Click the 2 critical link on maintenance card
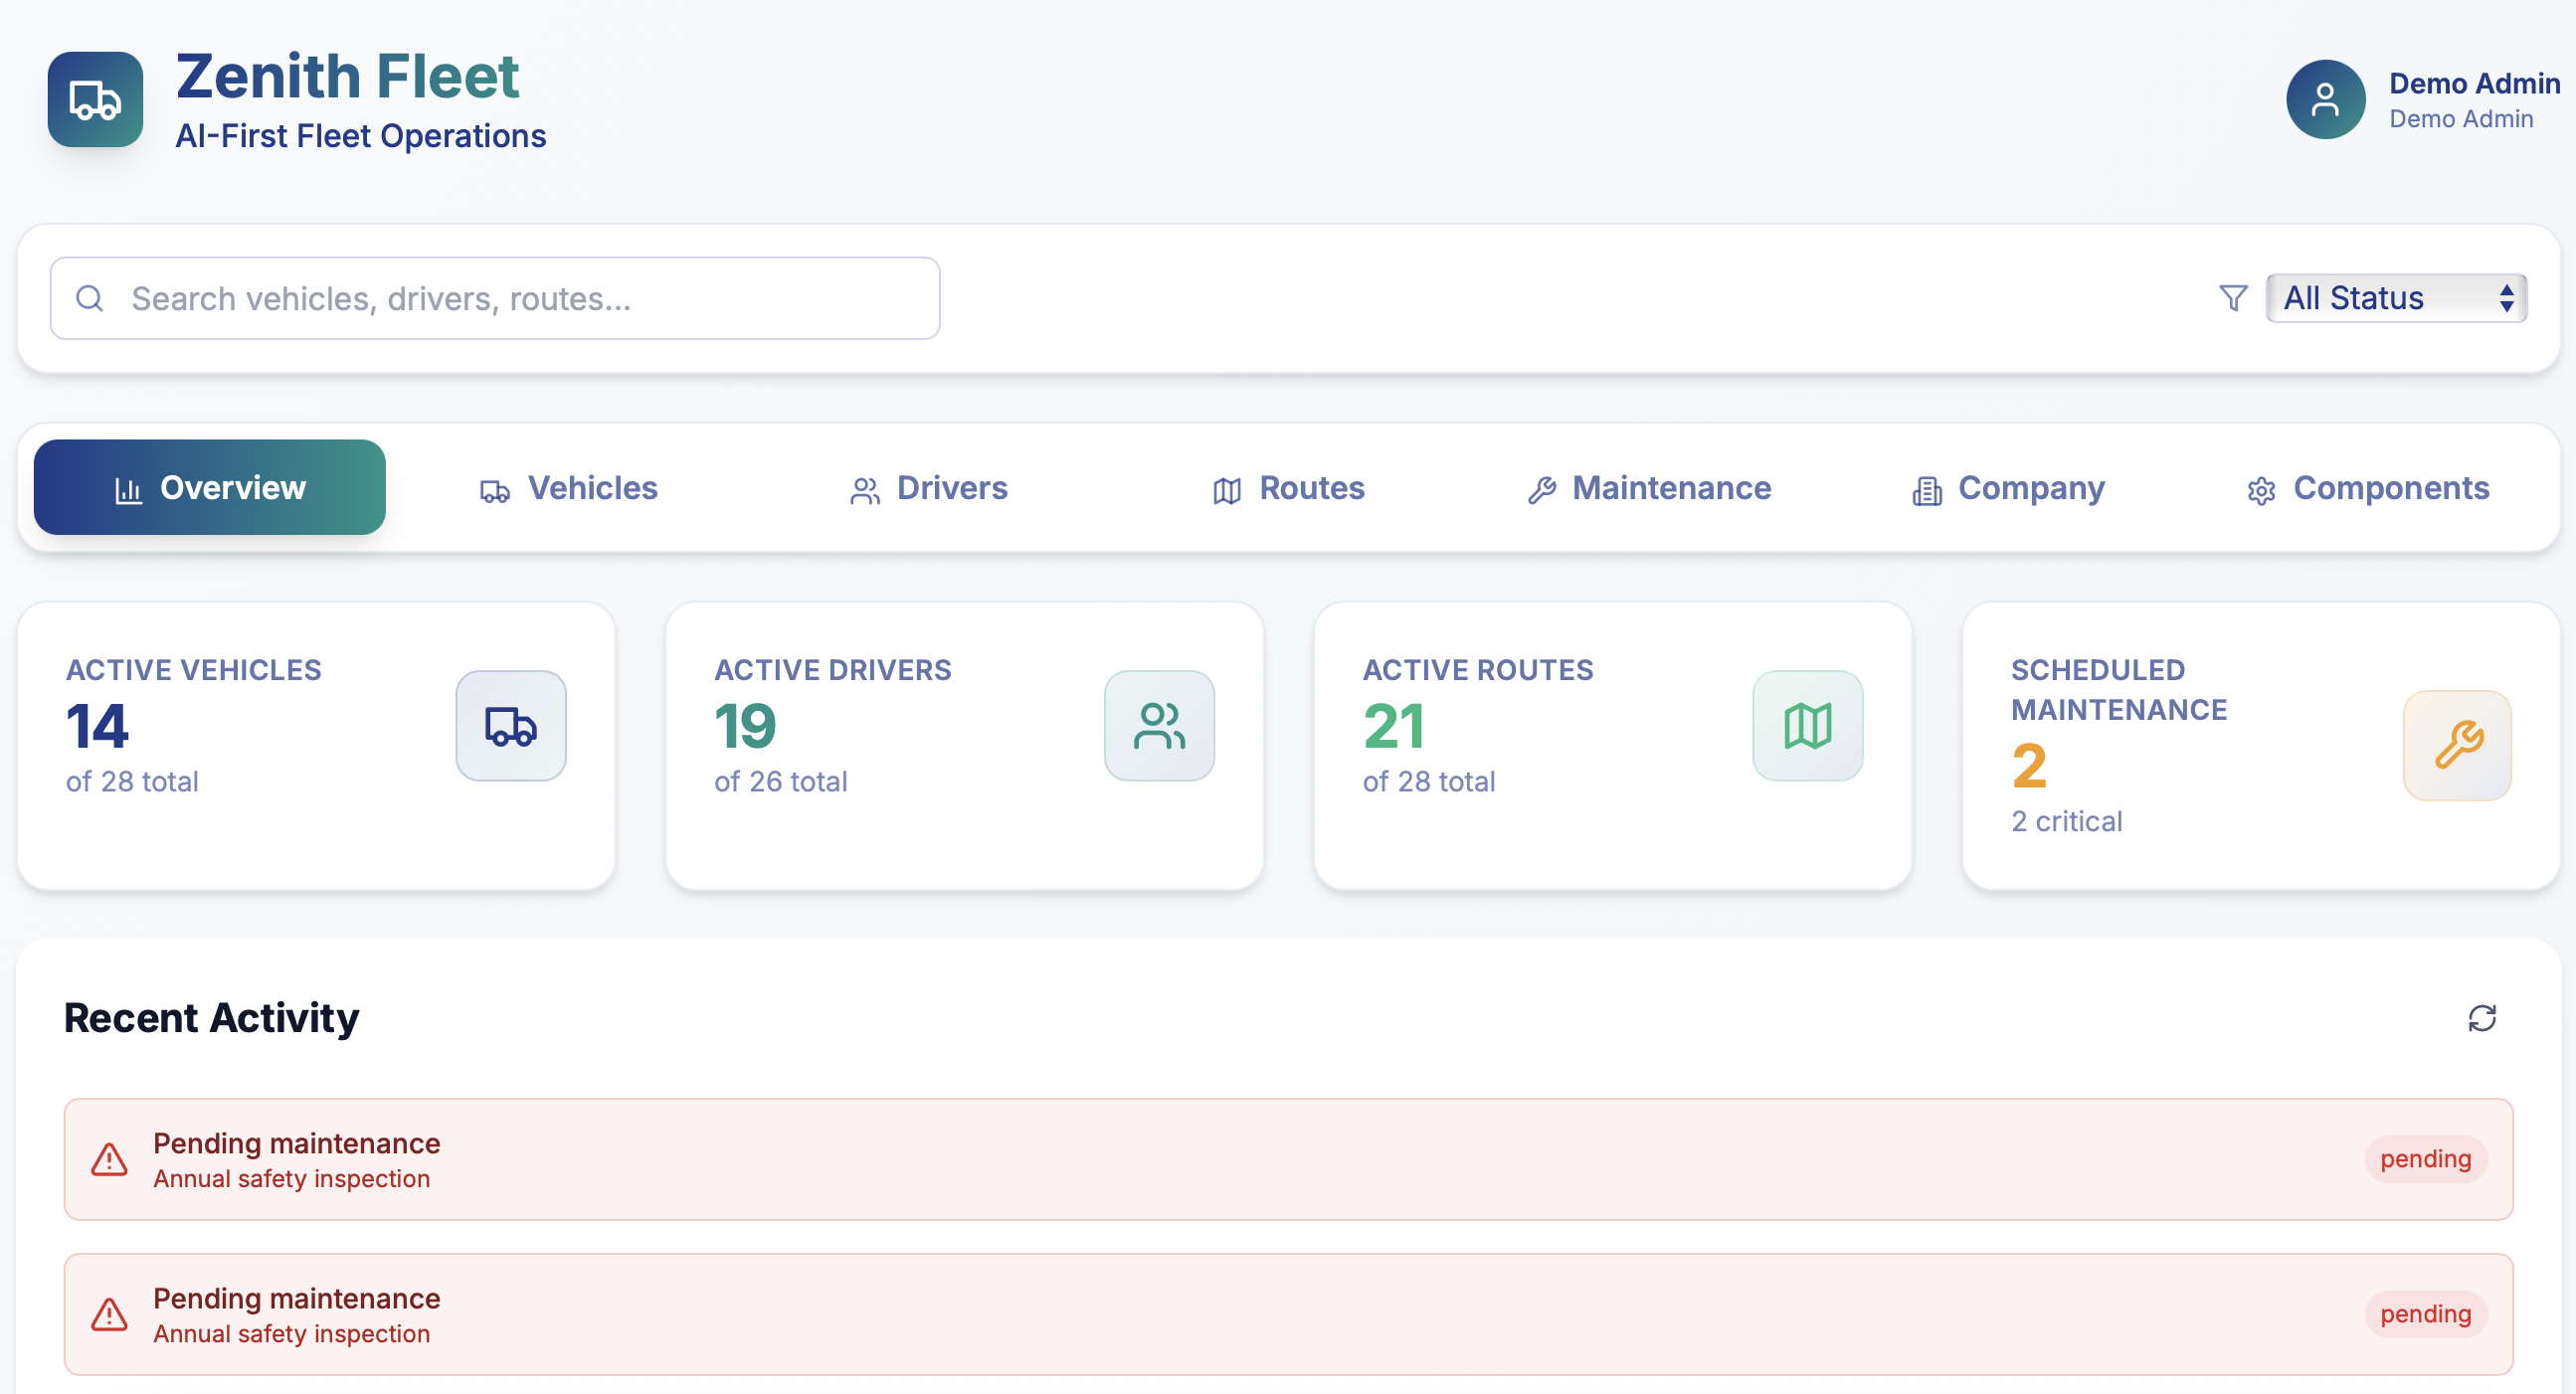The image size is (2576, 1394). coord(2066,821)
